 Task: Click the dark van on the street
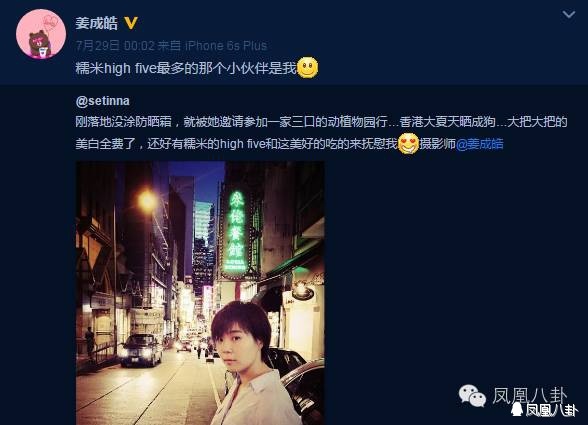click(142, 350)
